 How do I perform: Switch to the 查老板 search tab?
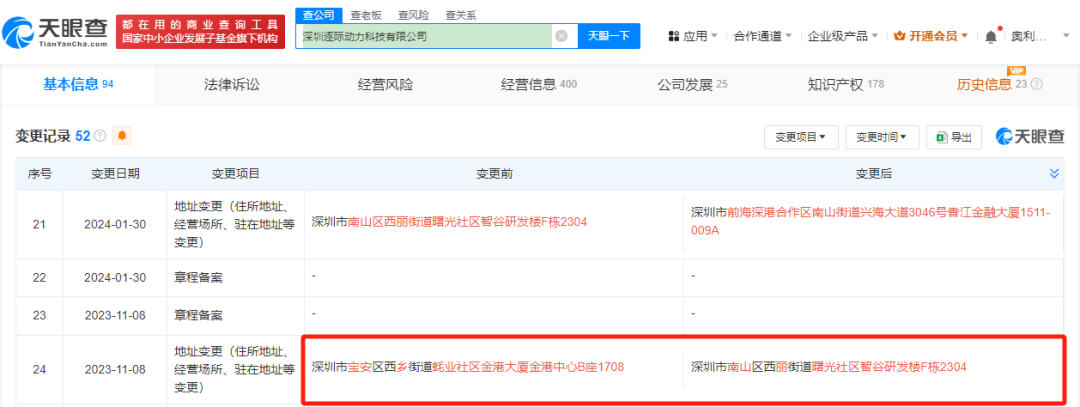point(366,14)
